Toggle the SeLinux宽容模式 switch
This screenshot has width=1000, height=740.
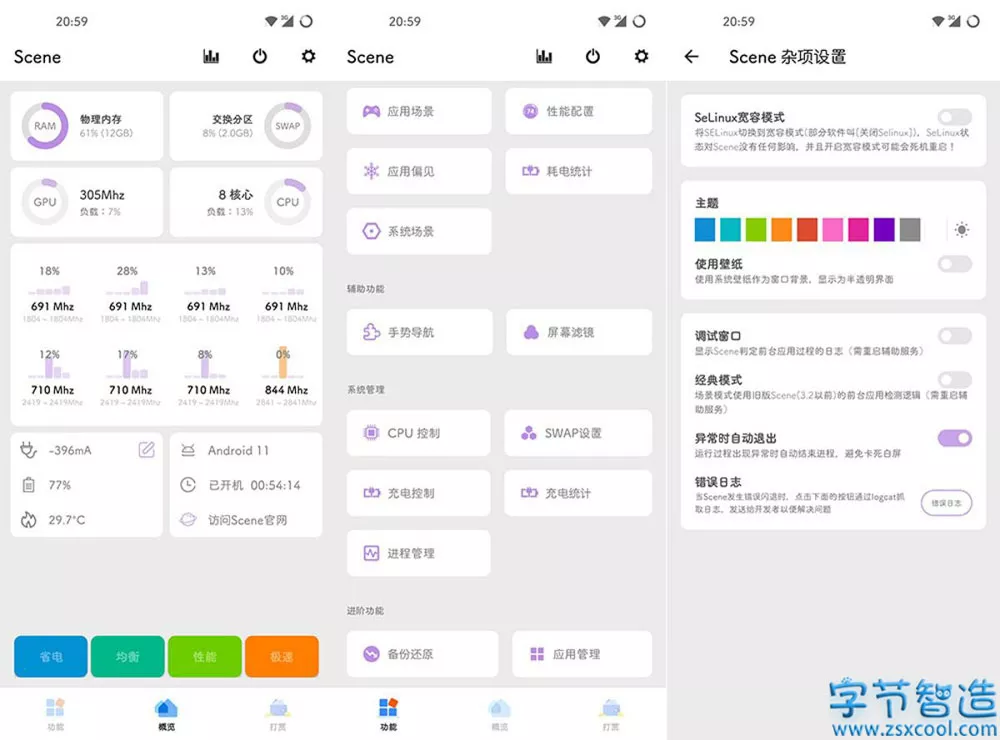[x=955, y=117]
